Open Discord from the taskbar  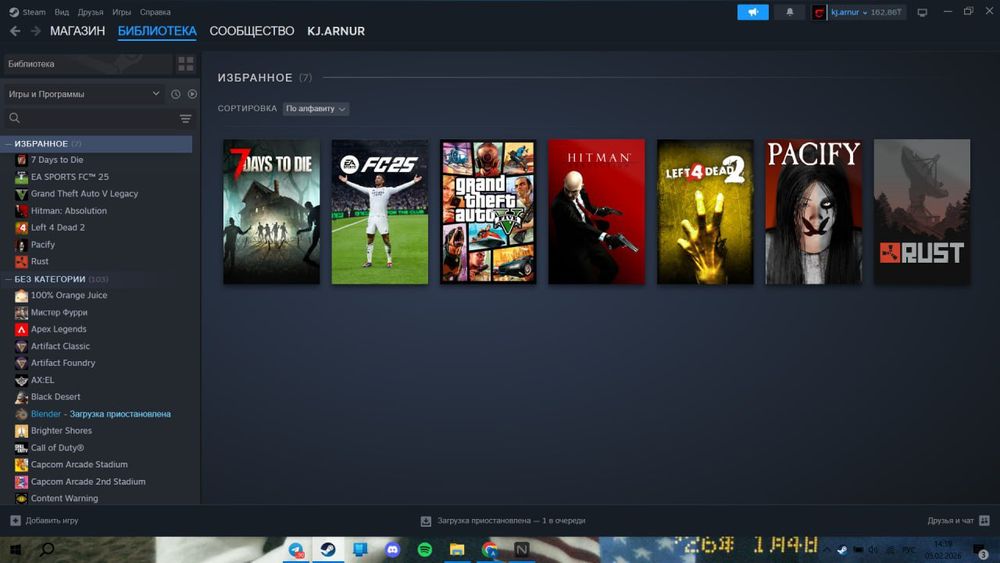point(392,550)
